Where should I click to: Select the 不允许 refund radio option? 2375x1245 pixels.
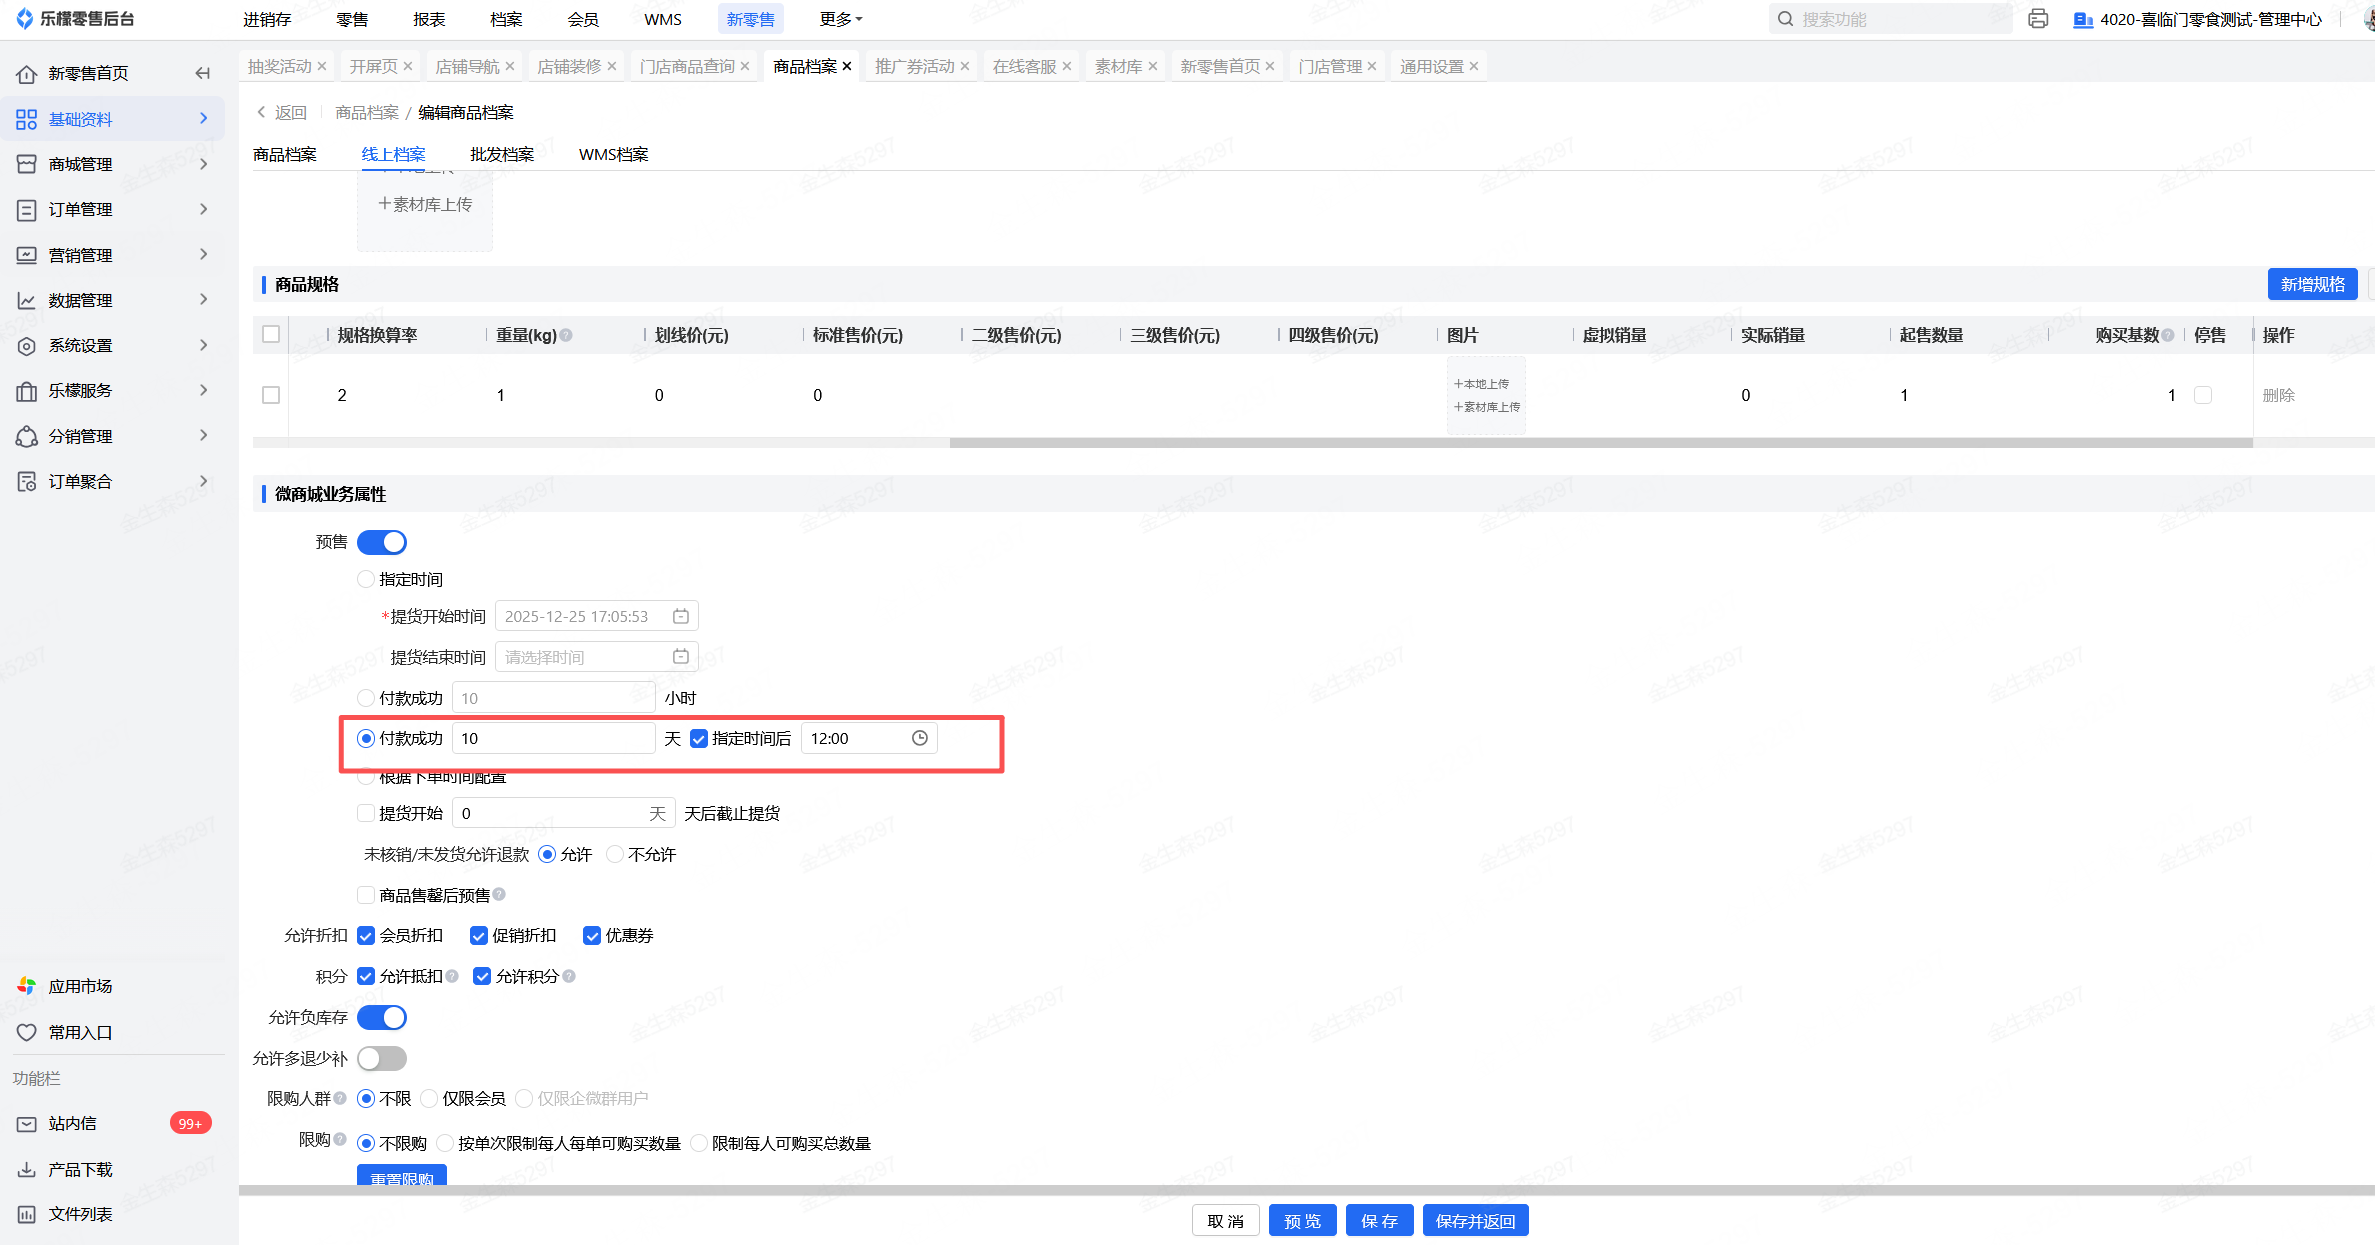616,854
